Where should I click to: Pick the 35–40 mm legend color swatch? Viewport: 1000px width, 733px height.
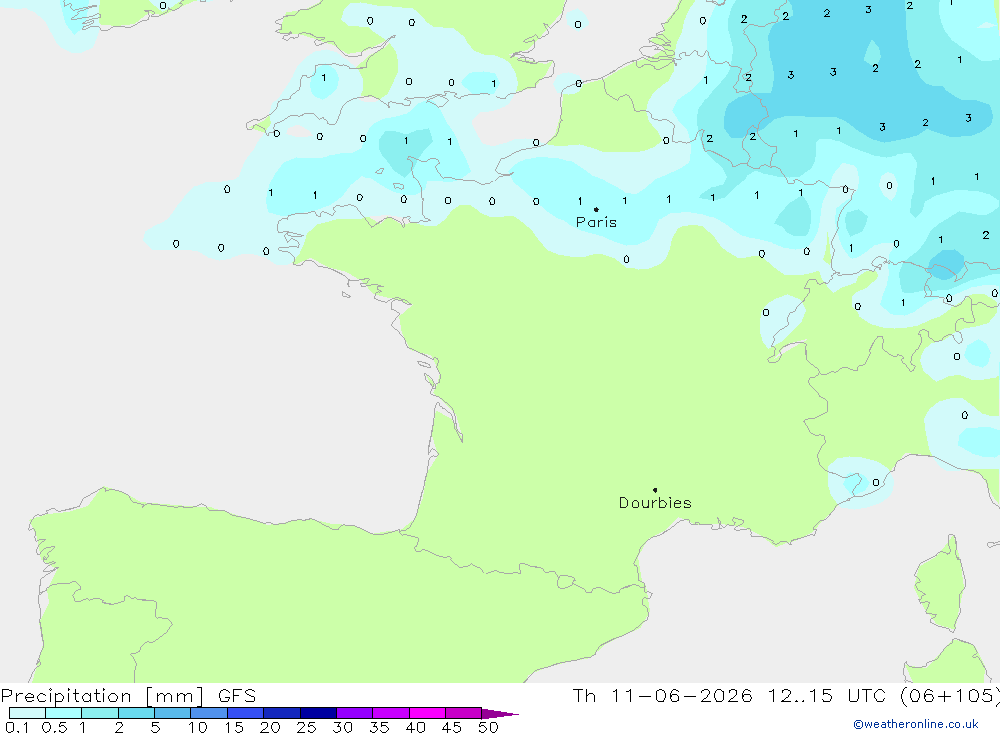tap(391, 713)
